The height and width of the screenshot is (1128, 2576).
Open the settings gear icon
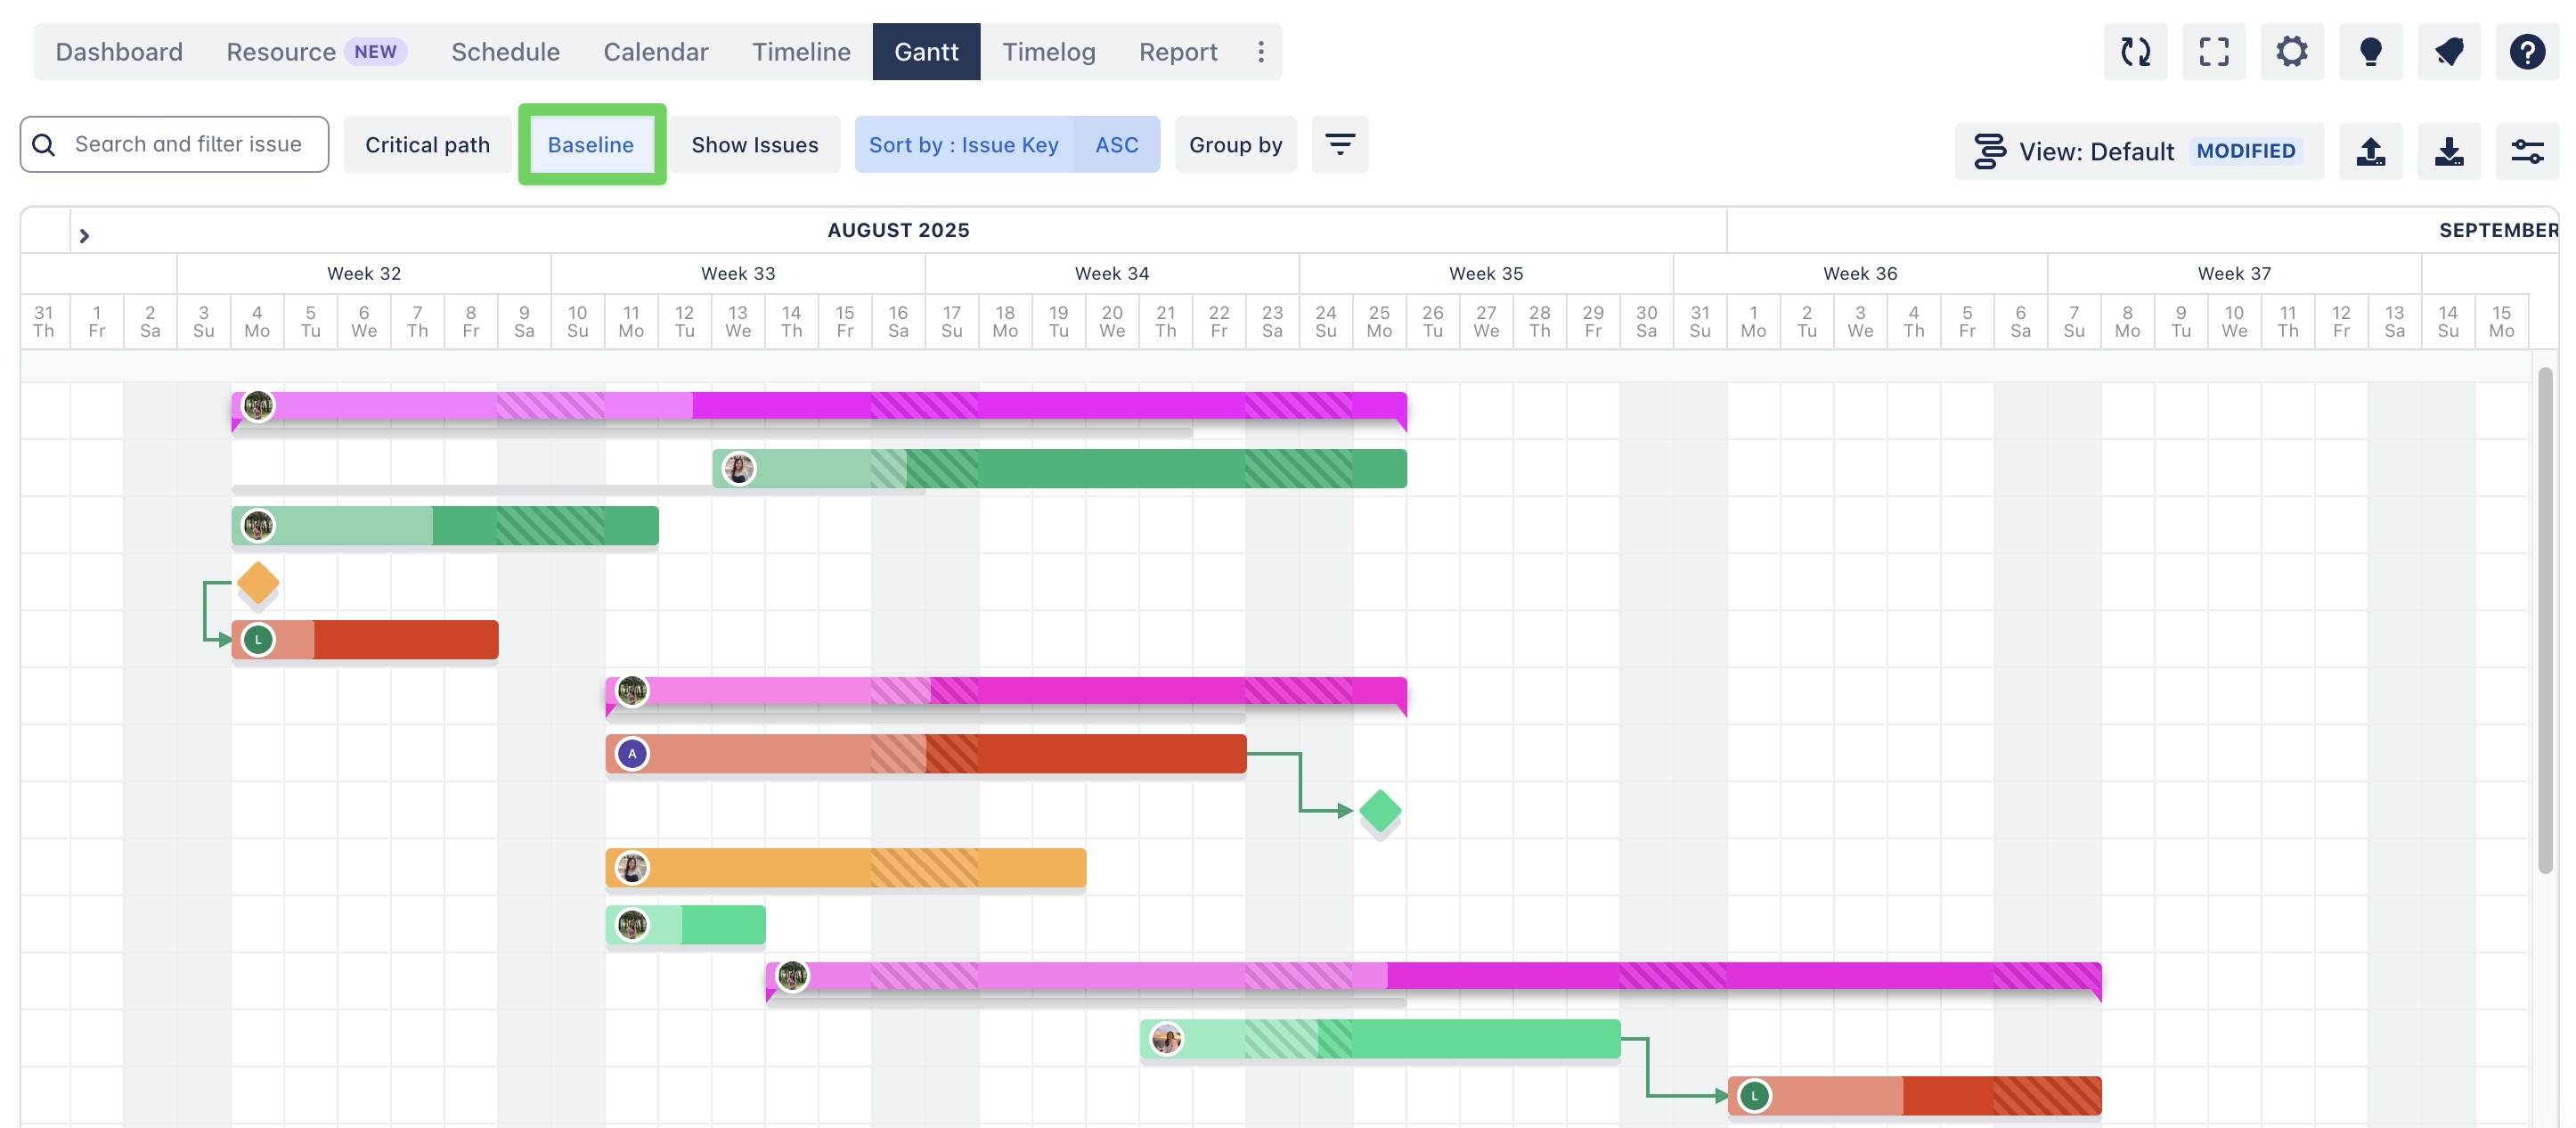[2292, 52]
